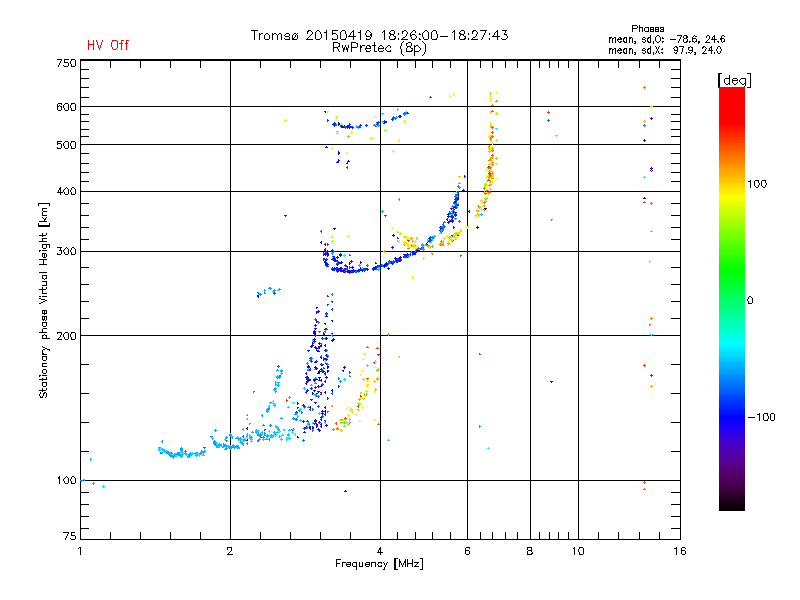Click the colorbar tick label '-100'
The width and height of the screenshot is (800, 600).
[761, 417]
